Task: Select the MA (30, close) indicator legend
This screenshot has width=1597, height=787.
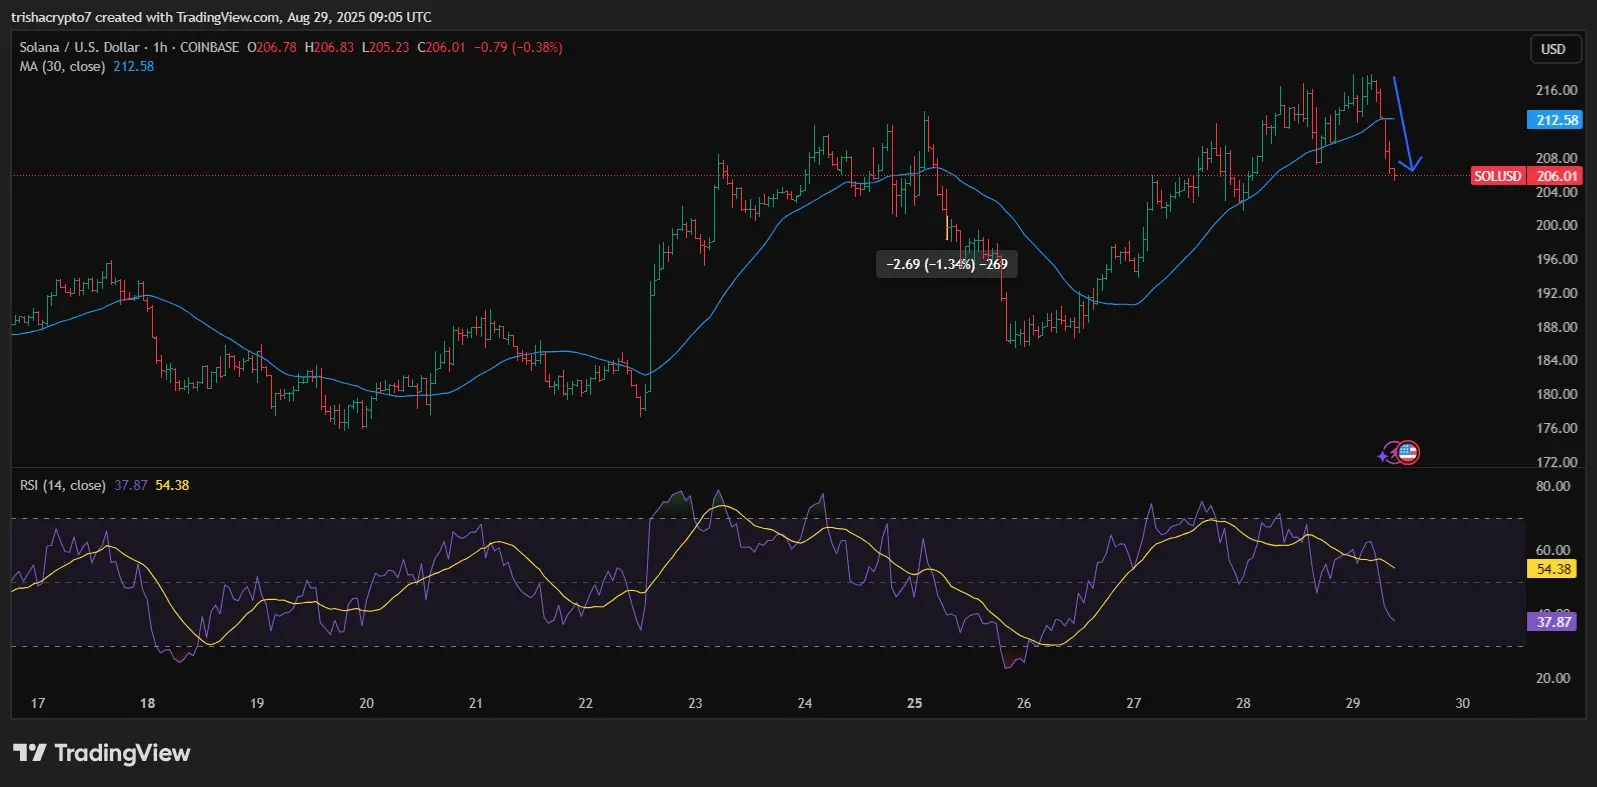Action: tap(62, 66)
